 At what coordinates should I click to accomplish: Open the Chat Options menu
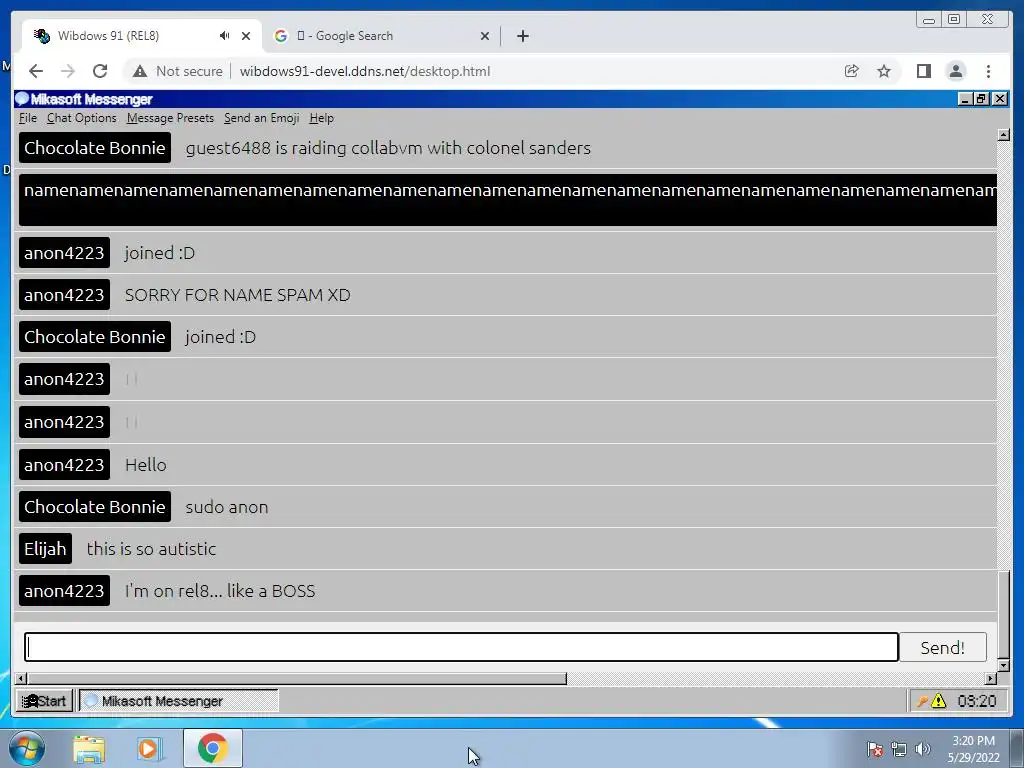[x=82, y=118]
